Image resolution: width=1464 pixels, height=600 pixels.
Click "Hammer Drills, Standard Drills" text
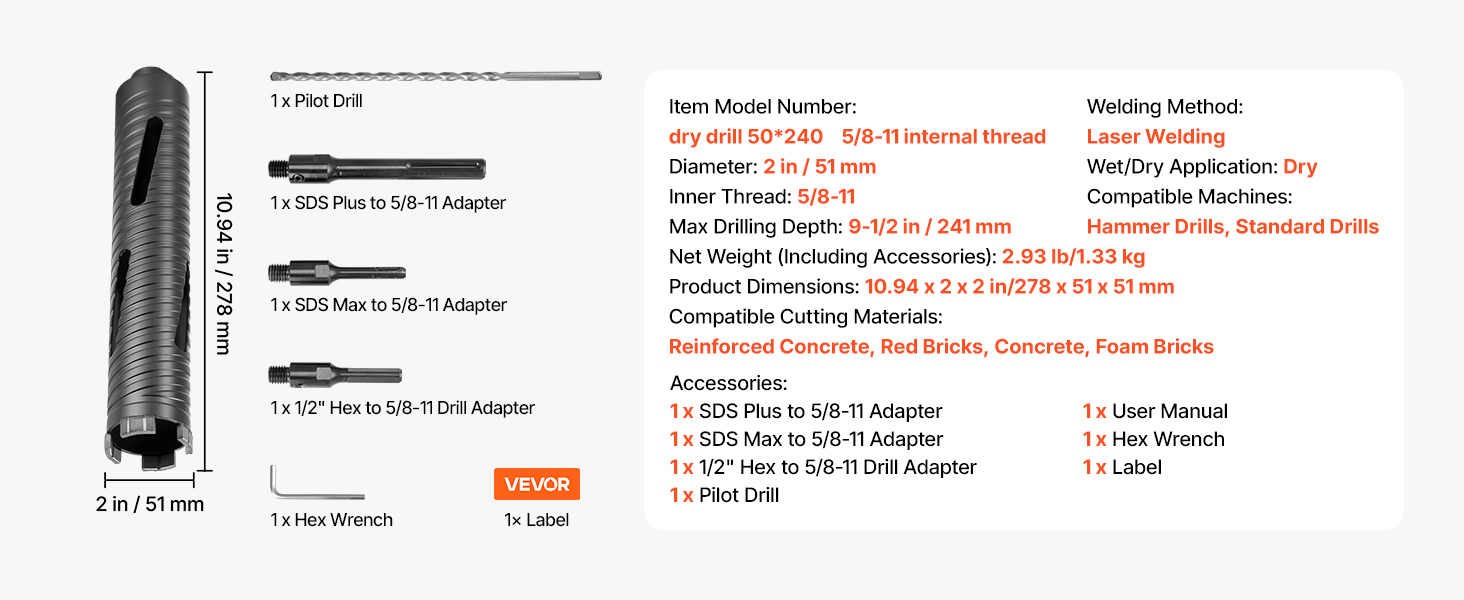coord(1232,227)
